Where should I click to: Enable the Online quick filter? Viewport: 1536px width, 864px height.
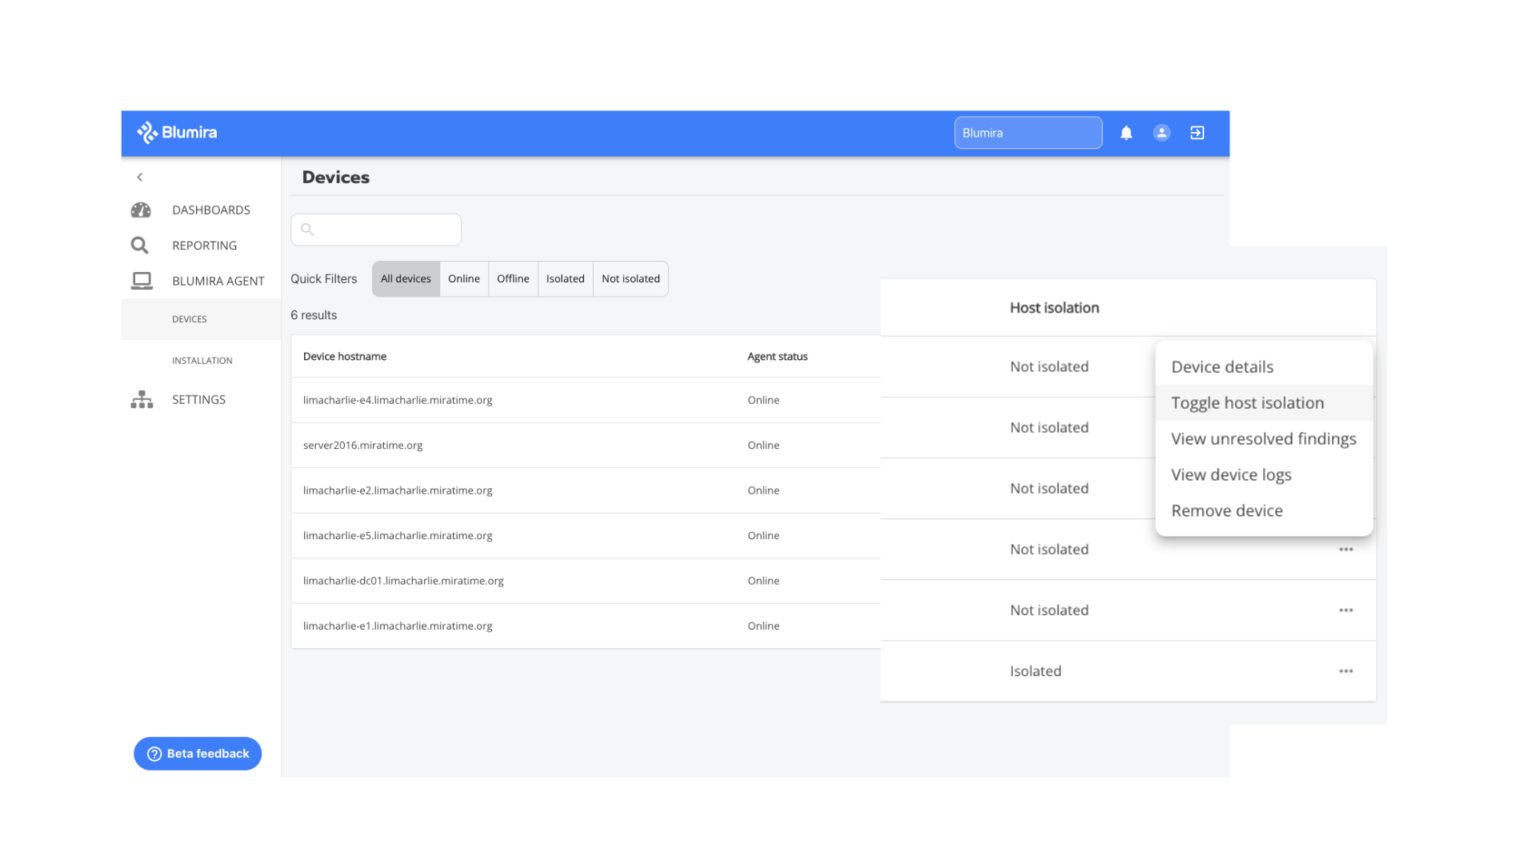[464, 278]
